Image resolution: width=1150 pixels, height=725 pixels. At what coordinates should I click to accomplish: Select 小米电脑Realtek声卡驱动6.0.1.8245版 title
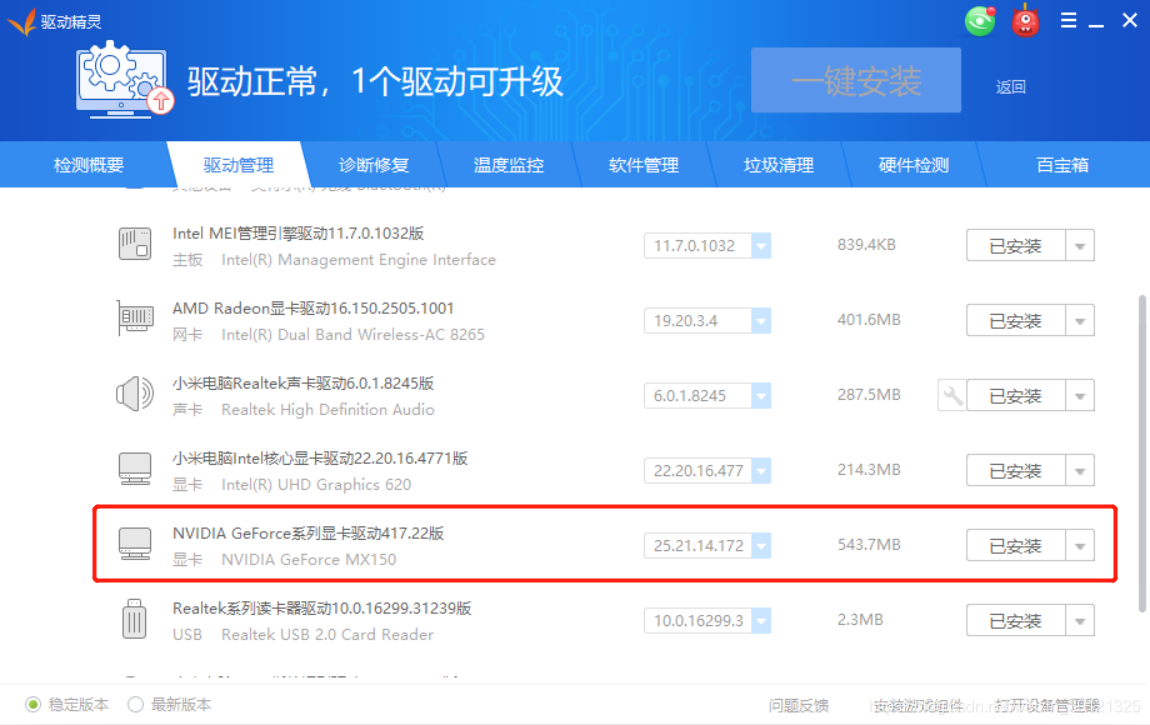(x=303, y=383)
